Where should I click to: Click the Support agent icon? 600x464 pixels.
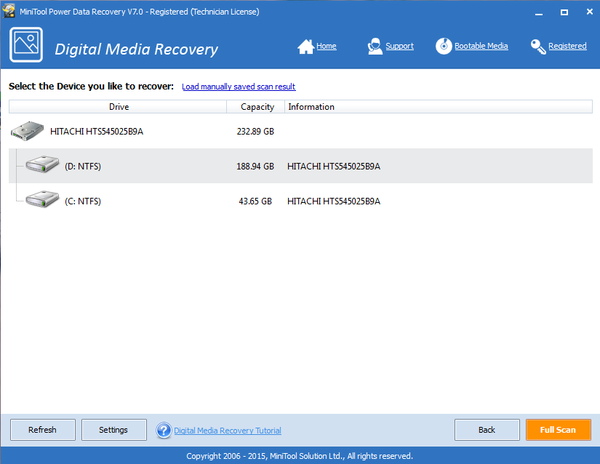[375, 46]
